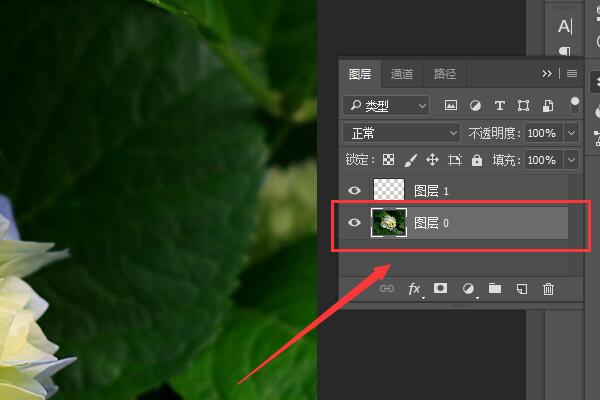Hide layer 图层 1 via eye icon
The height and width of the screenshot is (400, 600).
click(354, 190)
